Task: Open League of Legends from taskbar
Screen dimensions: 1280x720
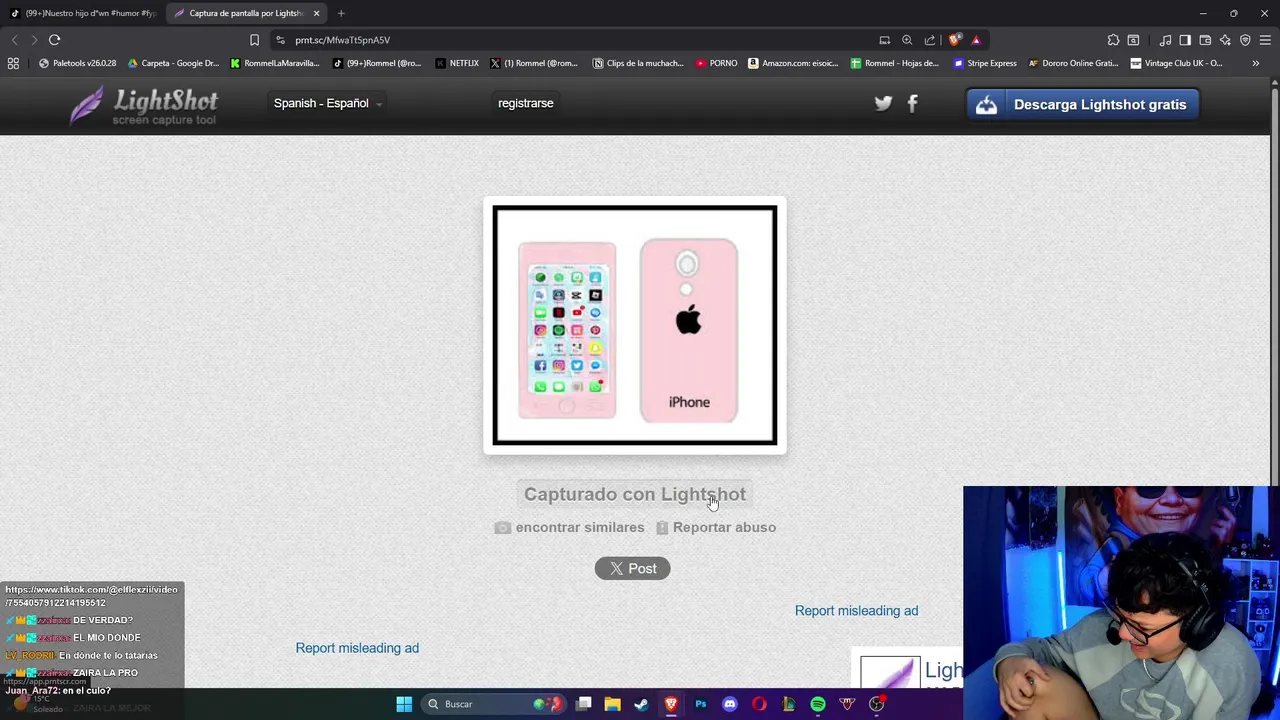Action: click(788, 704)
